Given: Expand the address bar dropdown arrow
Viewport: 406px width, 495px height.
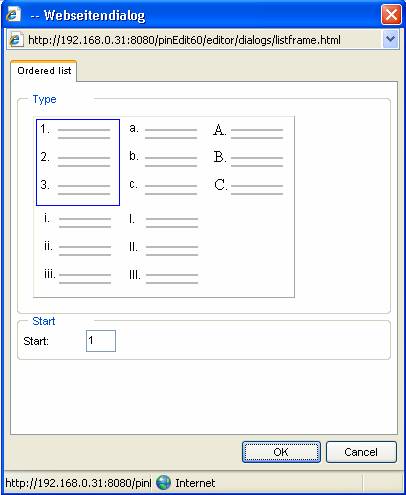Looking at the screenshot, I should 390,40.
